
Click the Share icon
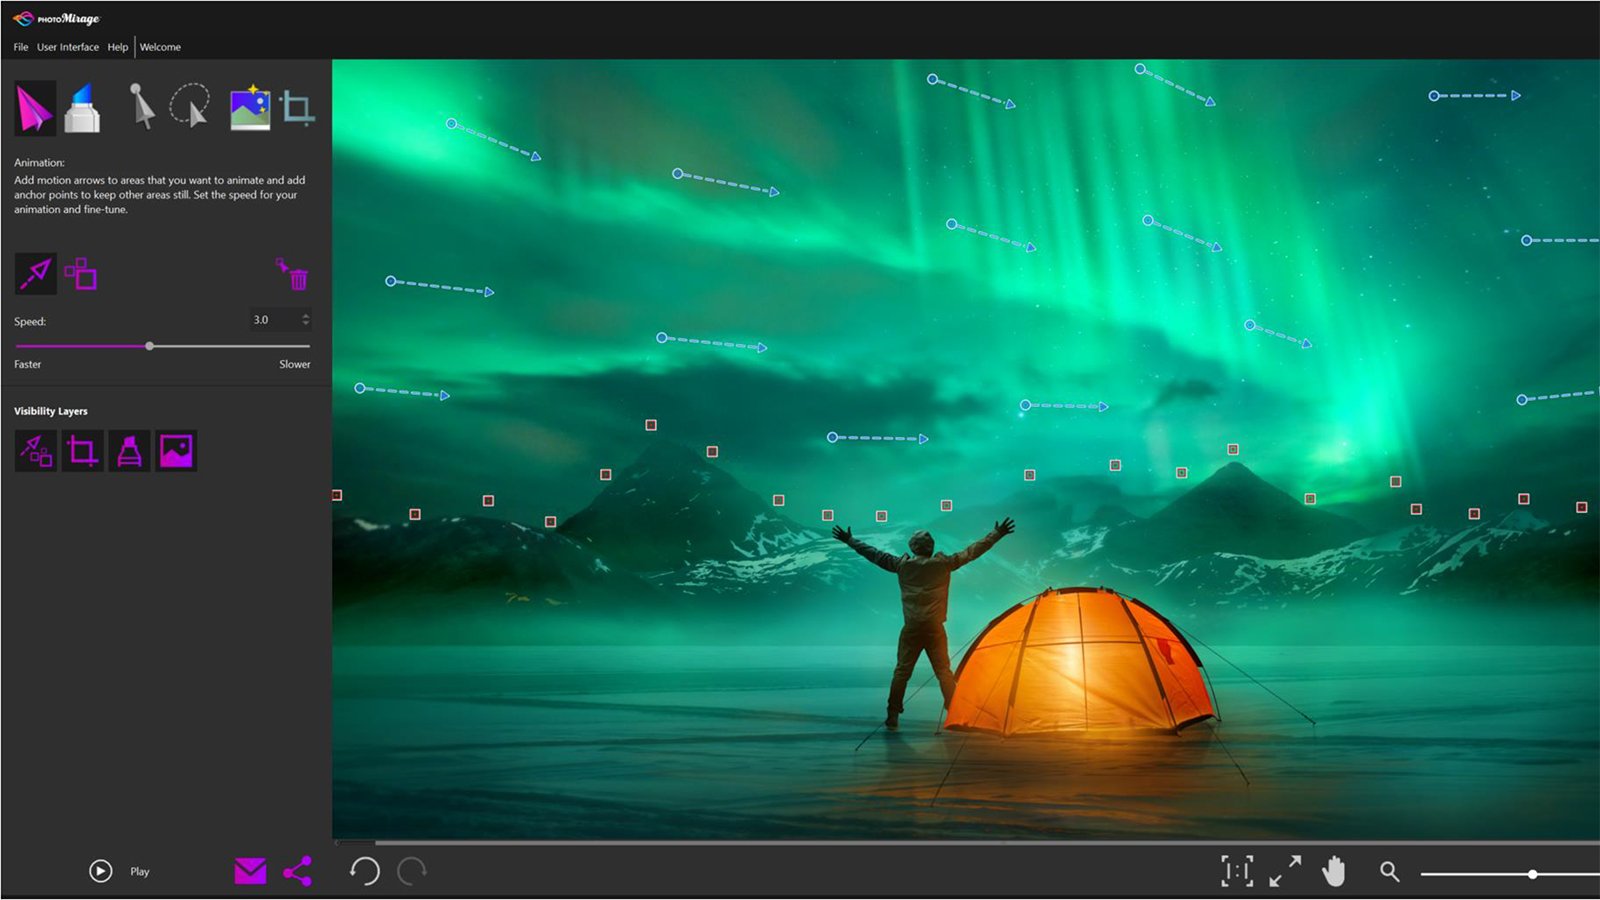pos(297,871)
